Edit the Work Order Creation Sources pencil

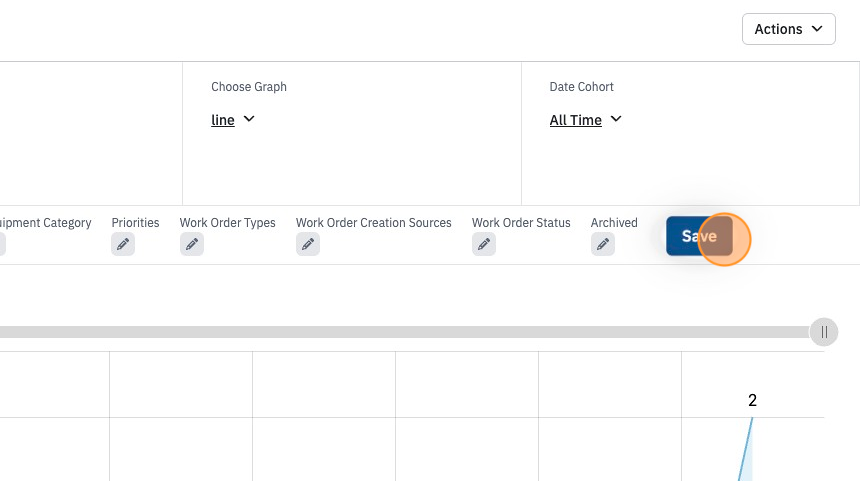click(x=308, y=244)
